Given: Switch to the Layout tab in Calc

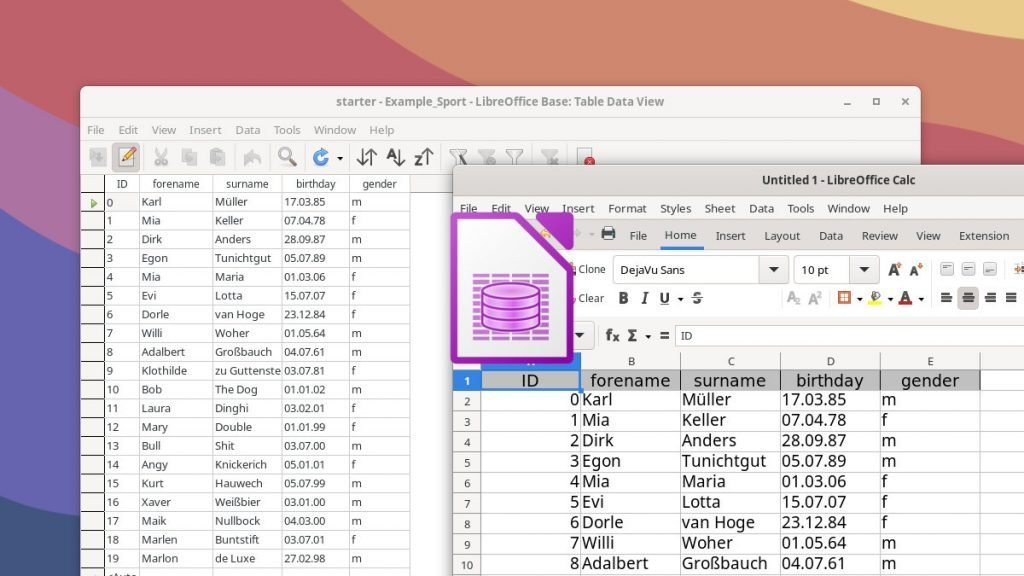Looking at the screenshot, I should point(782,236).
